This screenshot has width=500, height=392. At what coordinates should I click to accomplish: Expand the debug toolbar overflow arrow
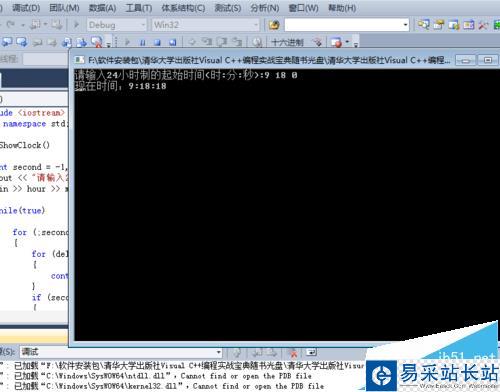click(x=356, y=44)
